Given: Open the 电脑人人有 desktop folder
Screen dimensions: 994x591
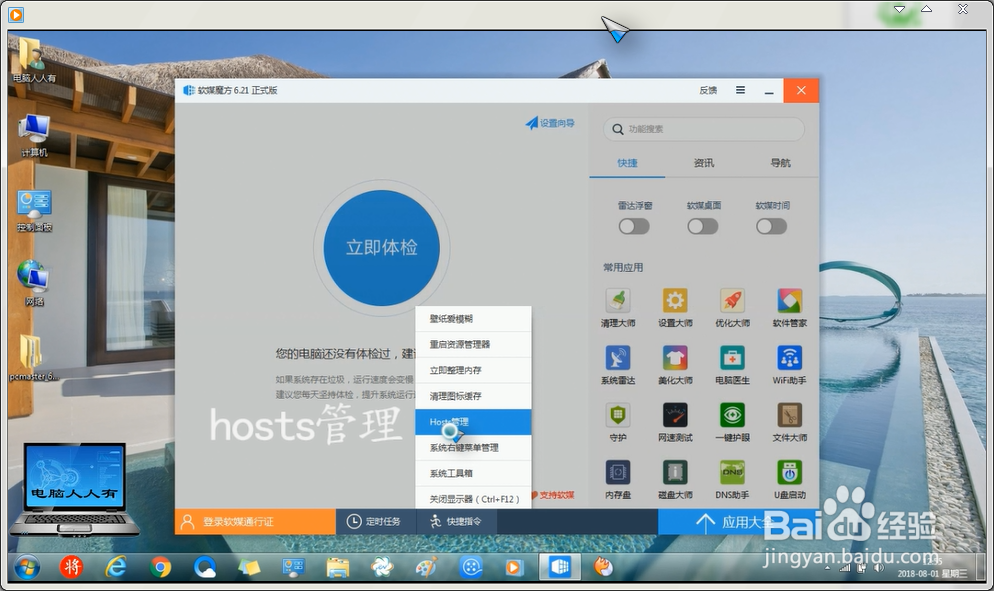Looking at the screenshot, I should 34,60.
